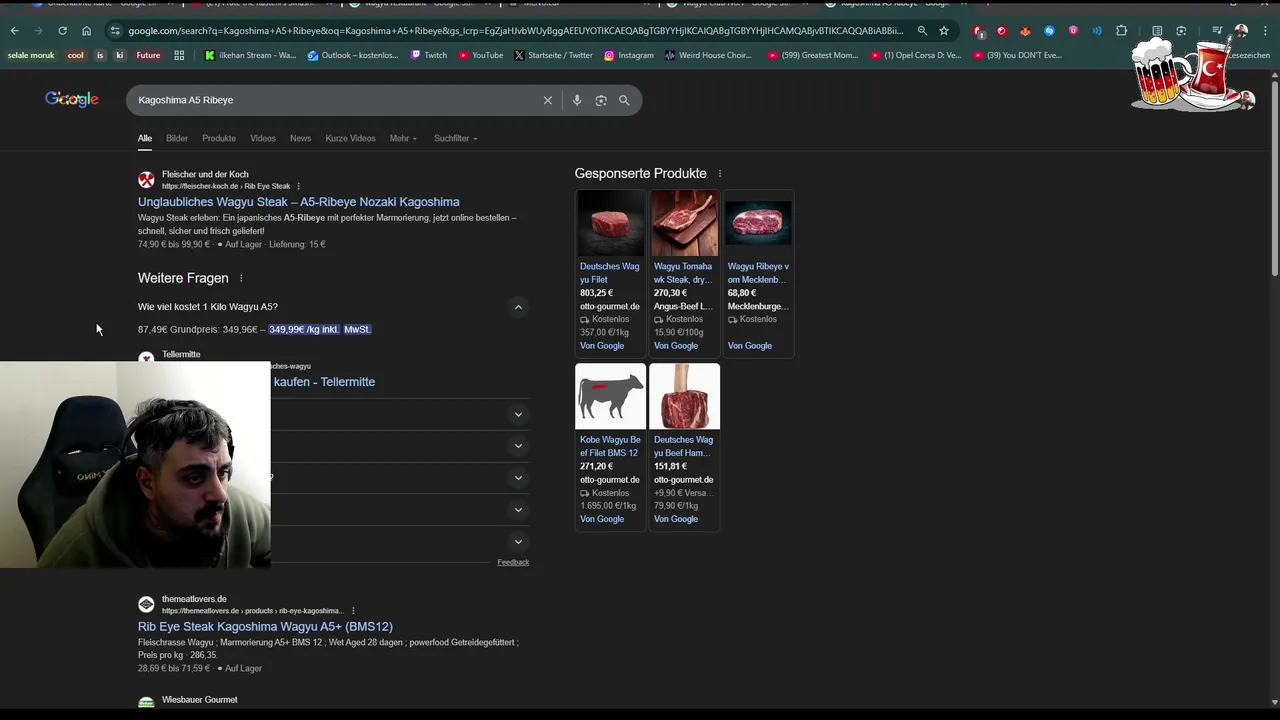The height and width of the screenshot is (720, 1280).
Task: Open the Weird House Choir bookmark
Action: click(708, 55)
